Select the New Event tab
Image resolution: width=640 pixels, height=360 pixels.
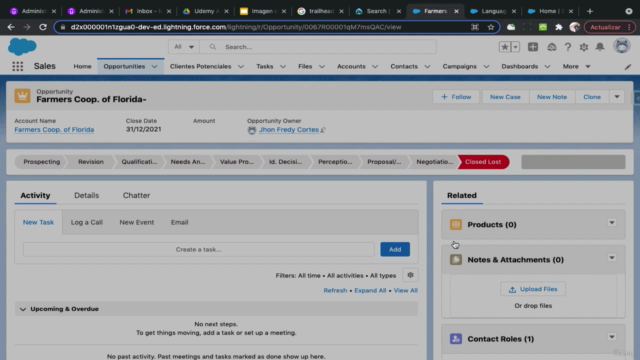137,222
